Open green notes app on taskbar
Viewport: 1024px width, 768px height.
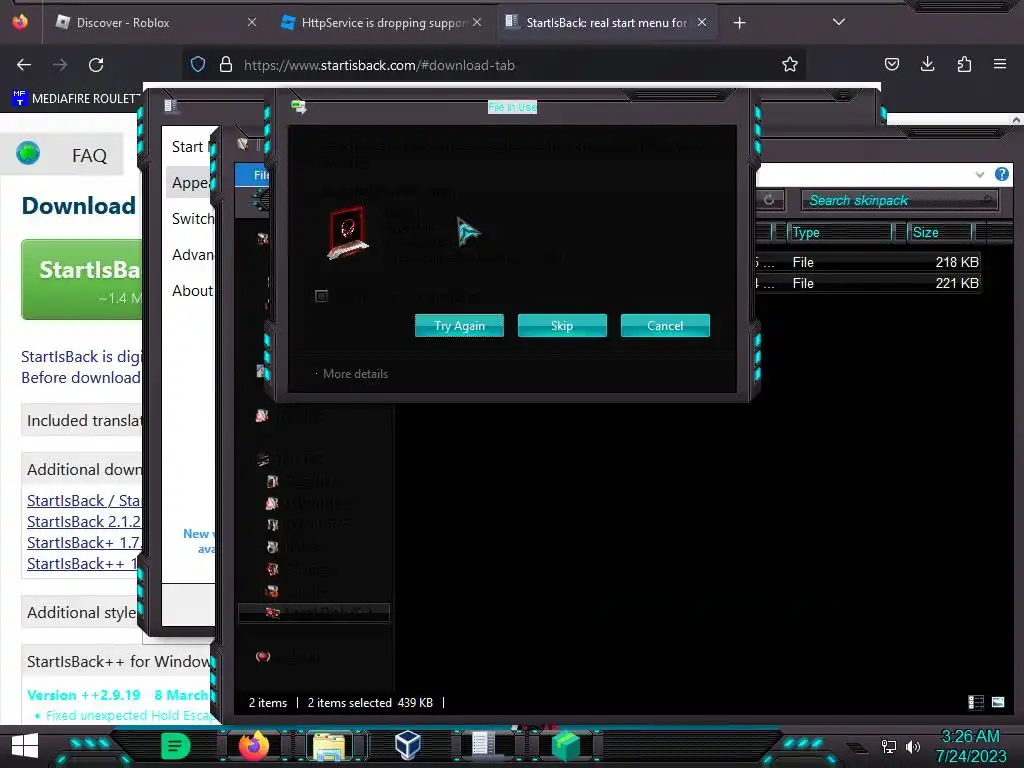point(175,746)
